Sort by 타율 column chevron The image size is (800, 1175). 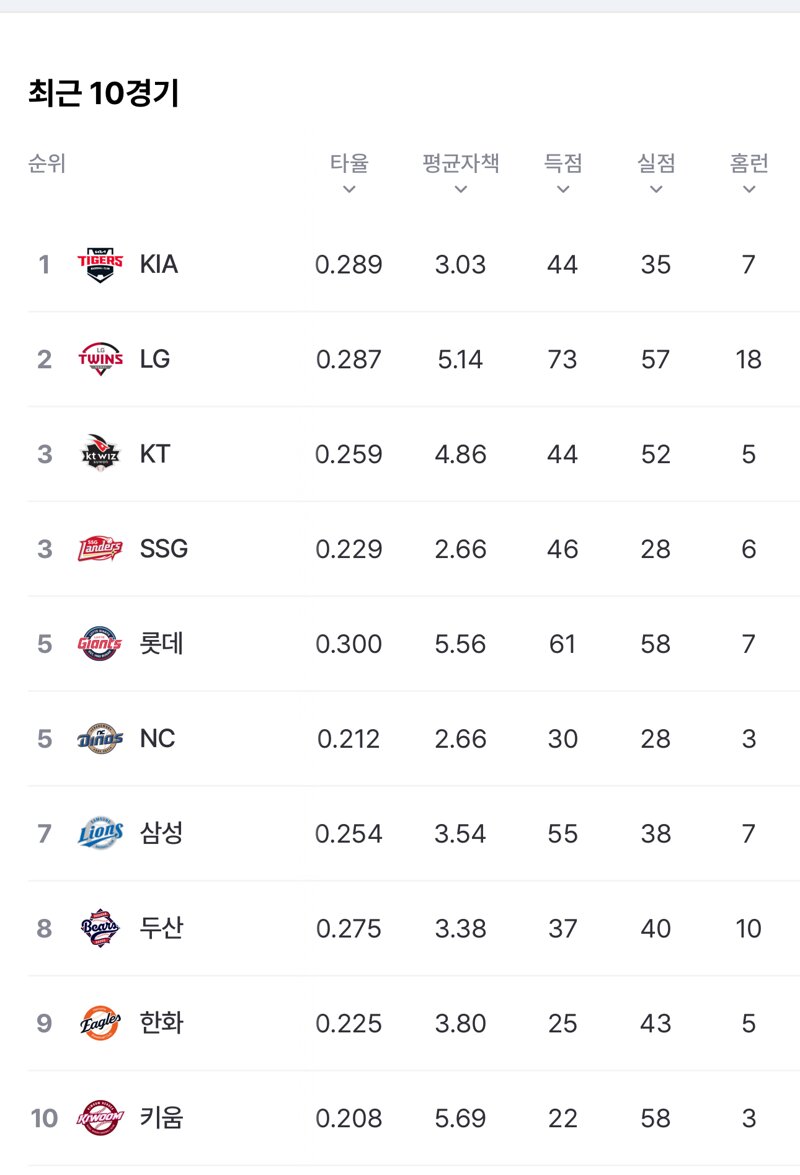[x=349, y=190]
